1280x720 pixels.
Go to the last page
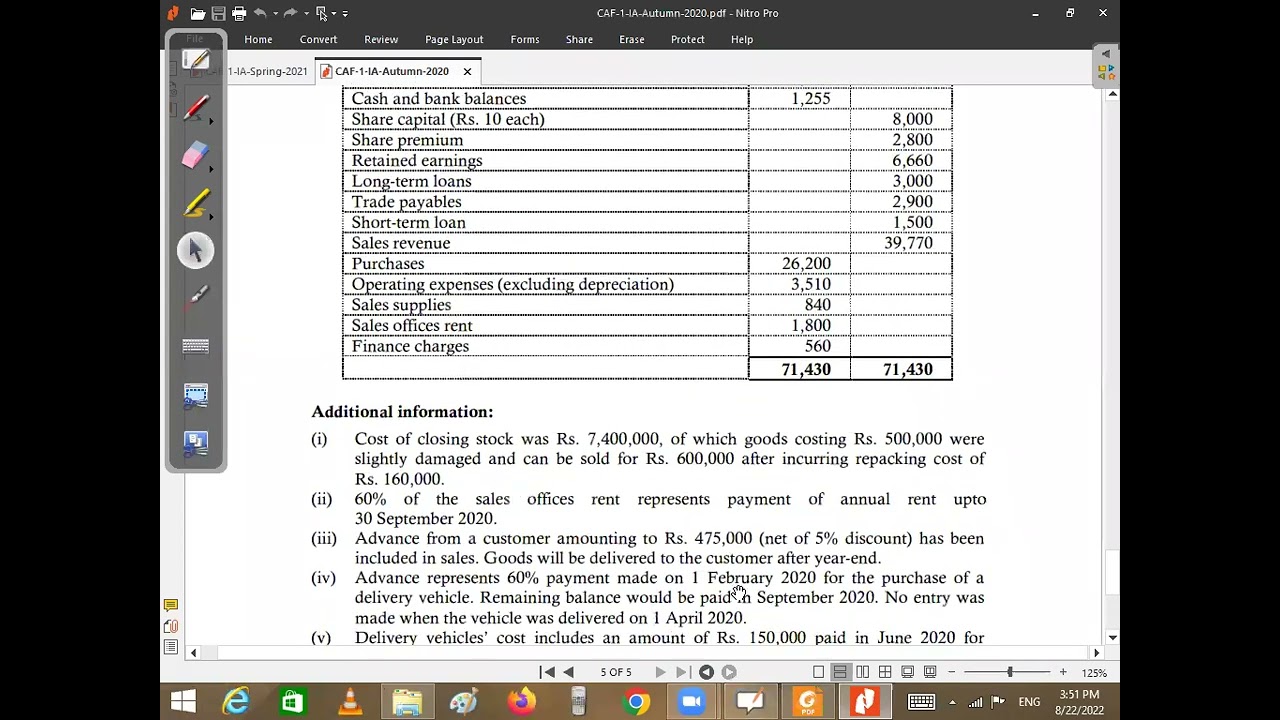click(x=683, y=672)
